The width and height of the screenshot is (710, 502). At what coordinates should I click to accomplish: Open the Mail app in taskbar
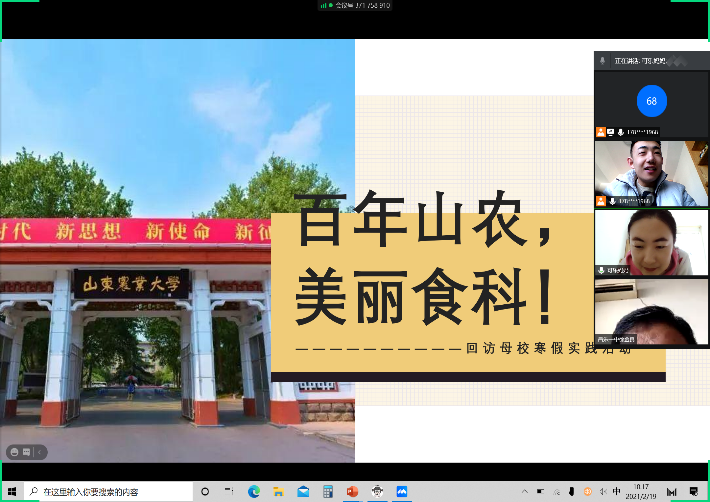click(x=303, y=492)
